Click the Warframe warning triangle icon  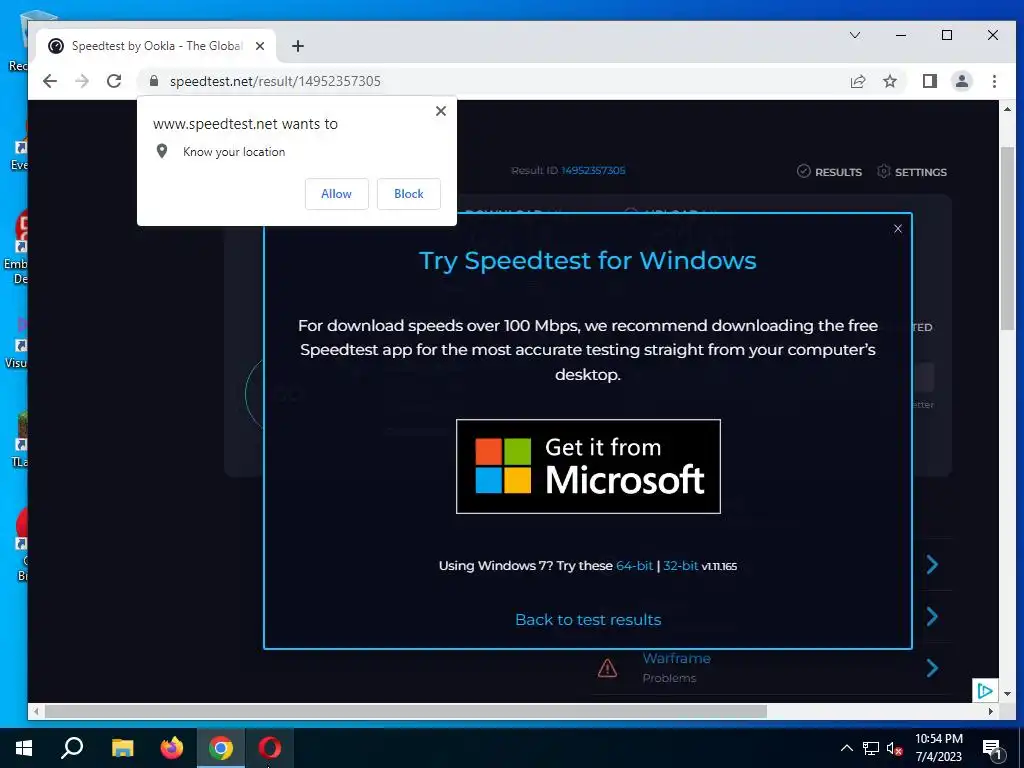(x=607, y=668)
